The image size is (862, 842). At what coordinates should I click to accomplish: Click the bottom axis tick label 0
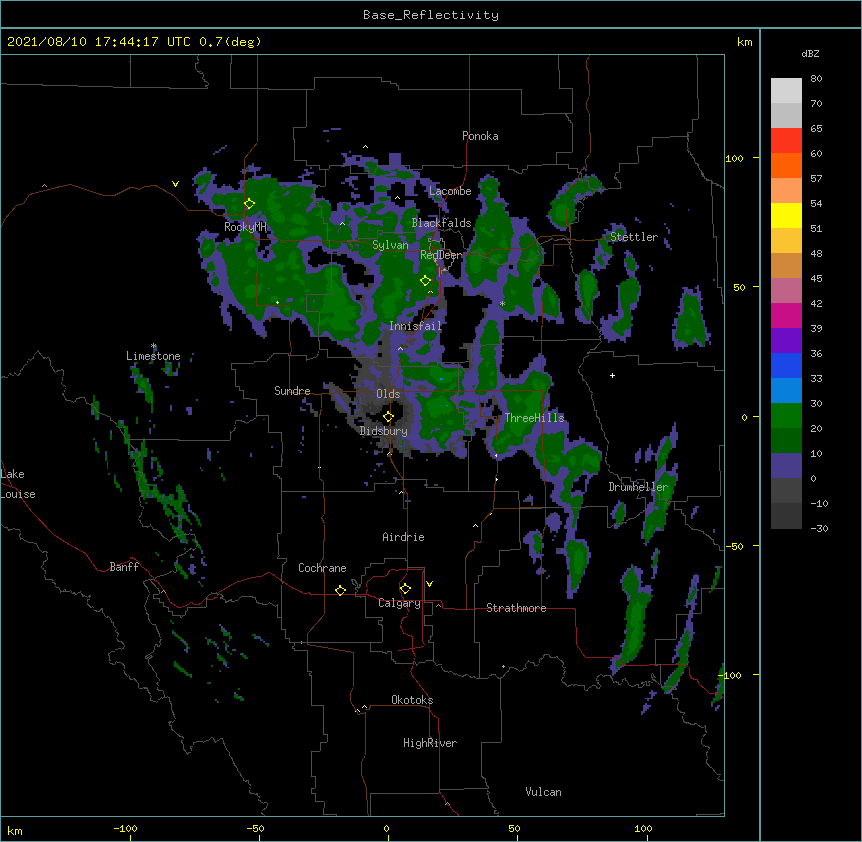click(386, 829)
